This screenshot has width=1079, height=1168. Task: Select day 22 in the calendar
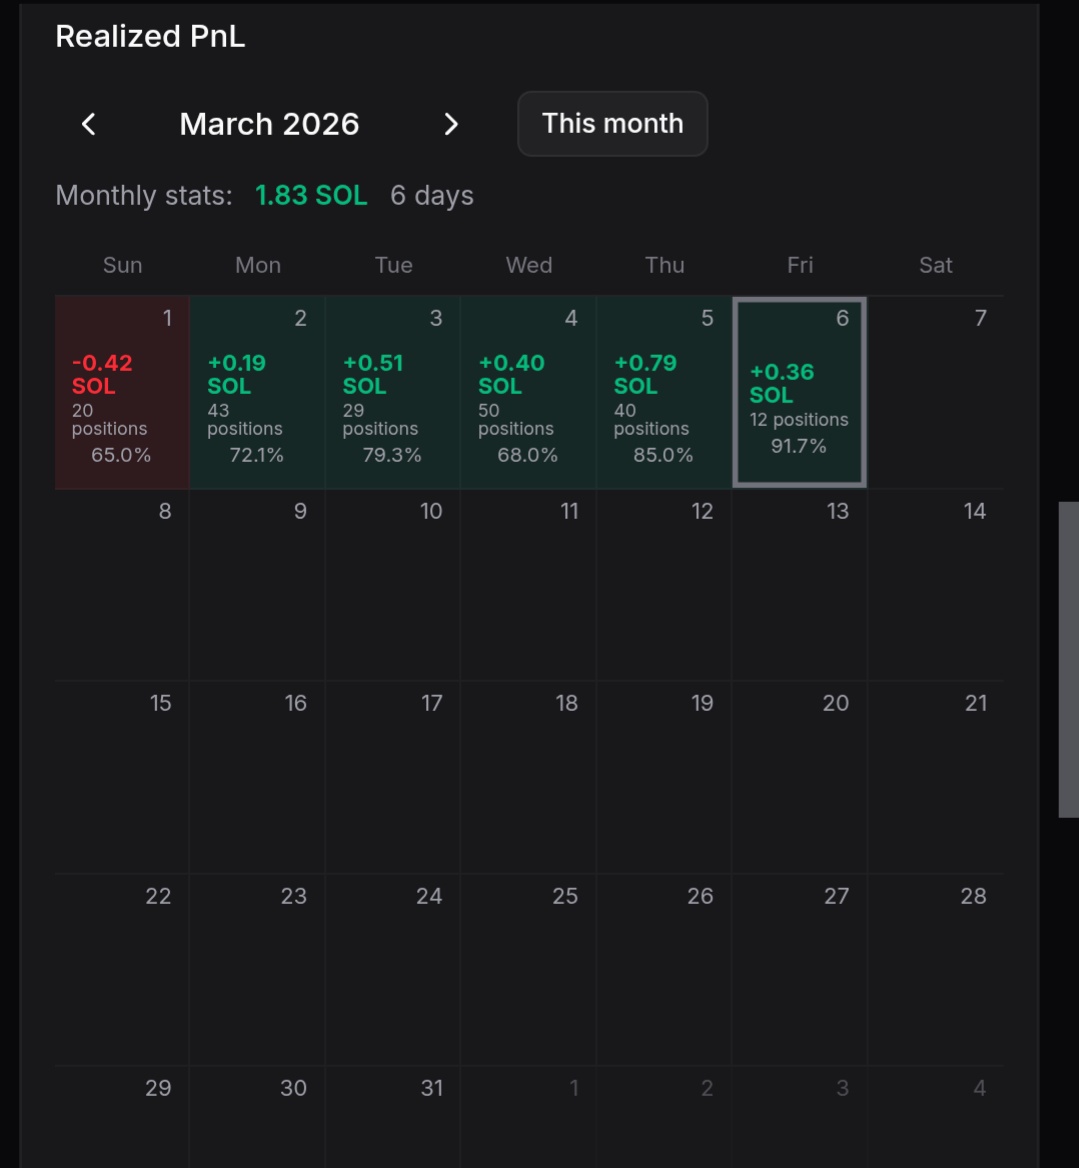tap(122, 970)
